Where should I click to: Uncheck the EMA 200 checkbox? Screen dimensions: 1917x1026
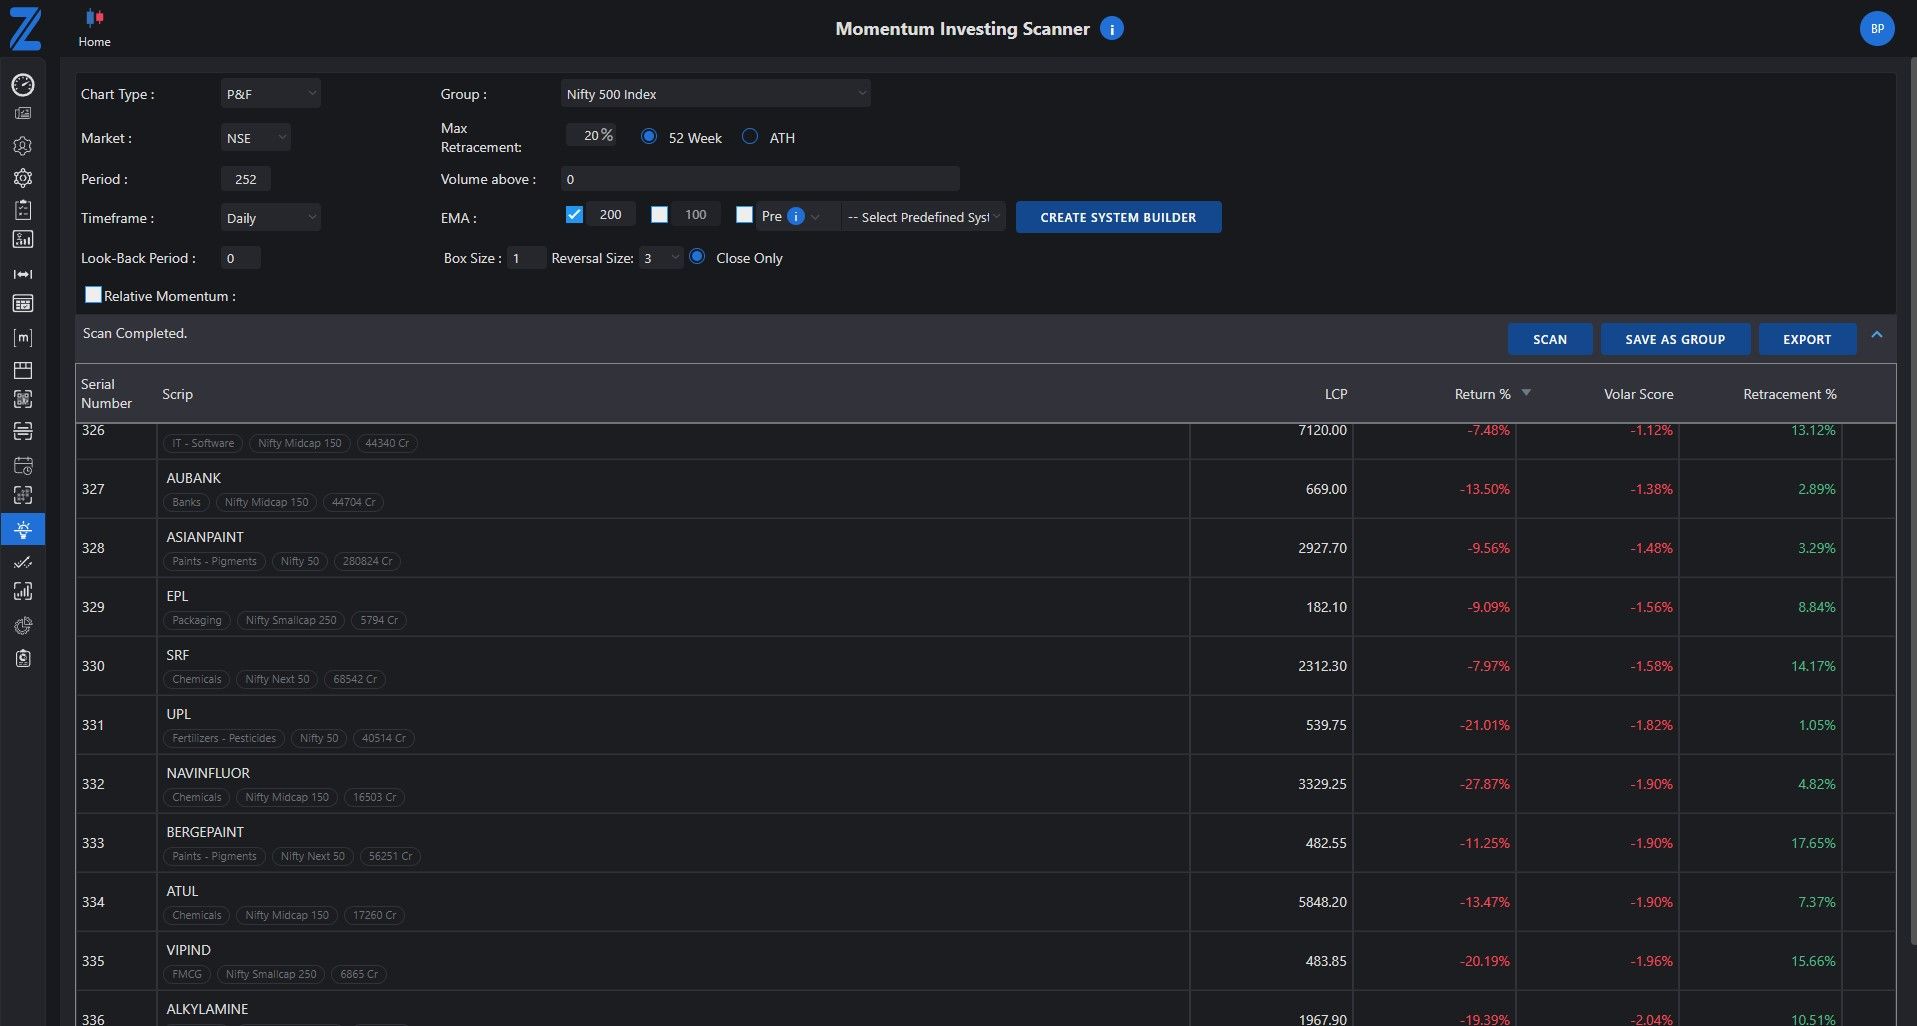coord(574,214)
